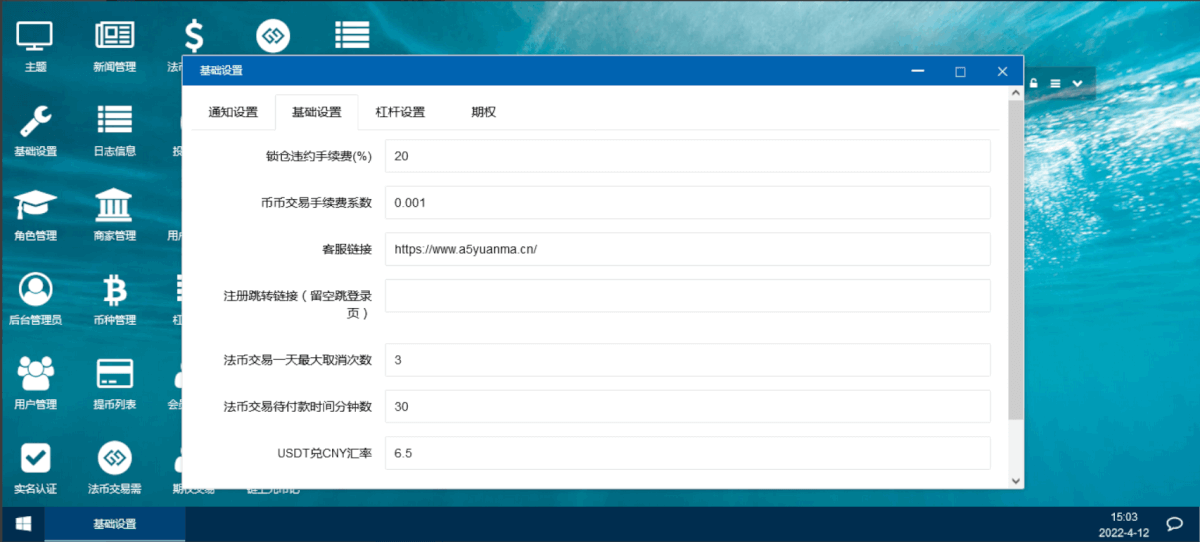The width and height of the screenshot is (1200, 542).
Task: Click the vertical scrollbar thumb
Action: point(1016,260)
